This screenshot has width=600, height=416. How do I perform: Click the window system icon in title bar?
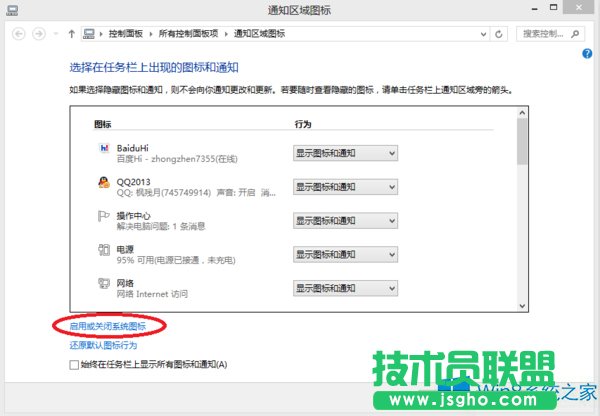pyautogui.click(x=12, y=10)
